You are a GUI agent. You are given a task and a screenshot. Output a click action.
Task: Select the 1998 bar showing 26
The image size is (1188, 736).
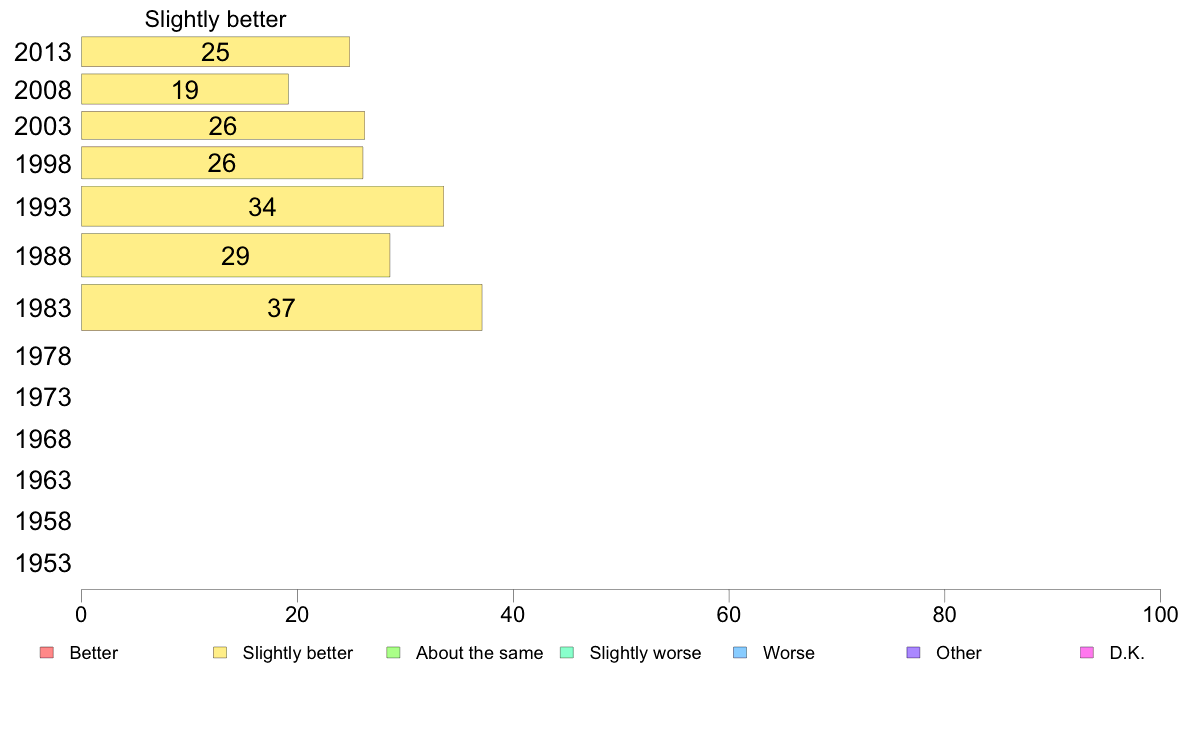[222, 163]
